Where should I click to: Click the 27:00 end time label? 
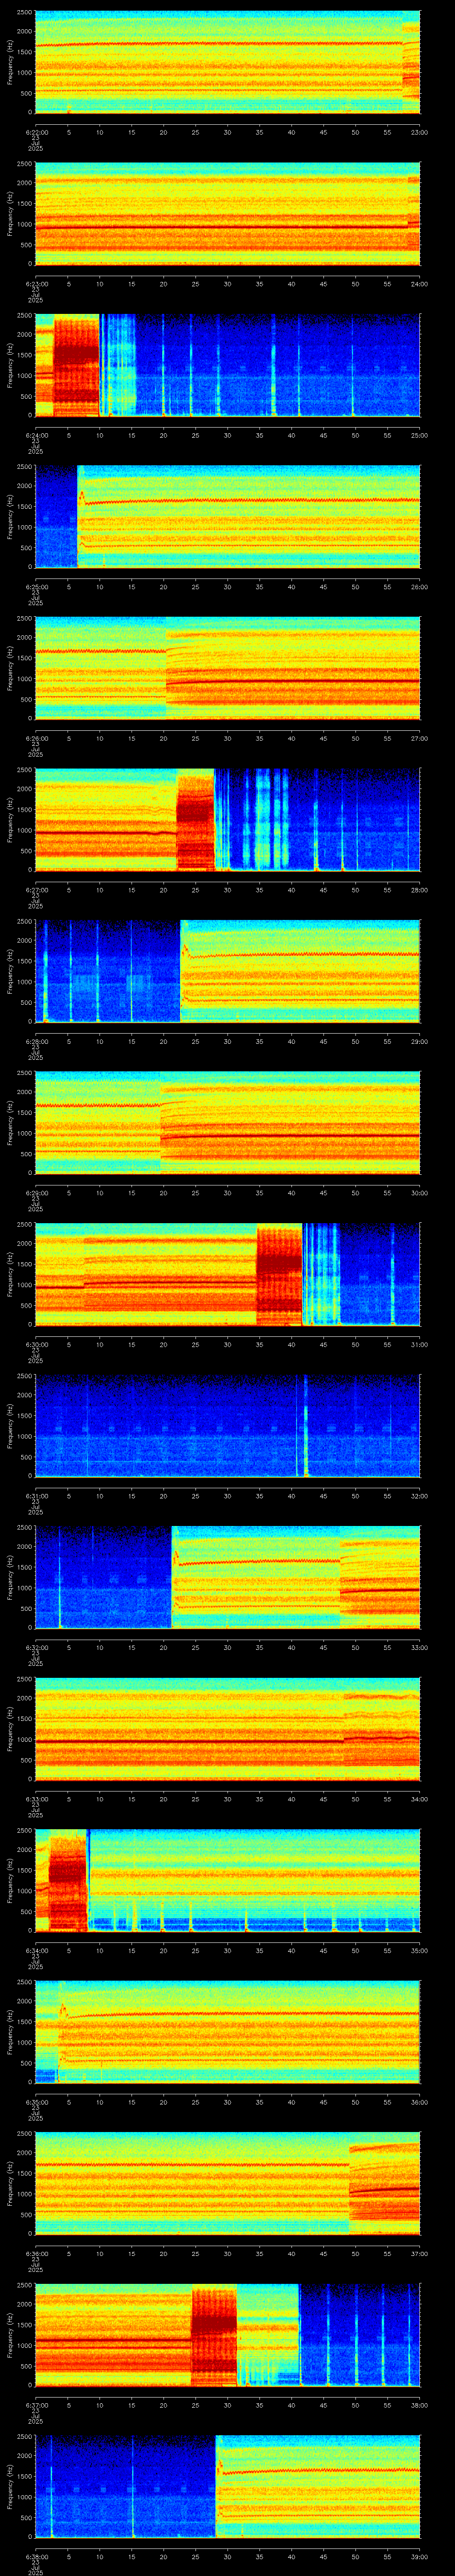tap(419, 739)
